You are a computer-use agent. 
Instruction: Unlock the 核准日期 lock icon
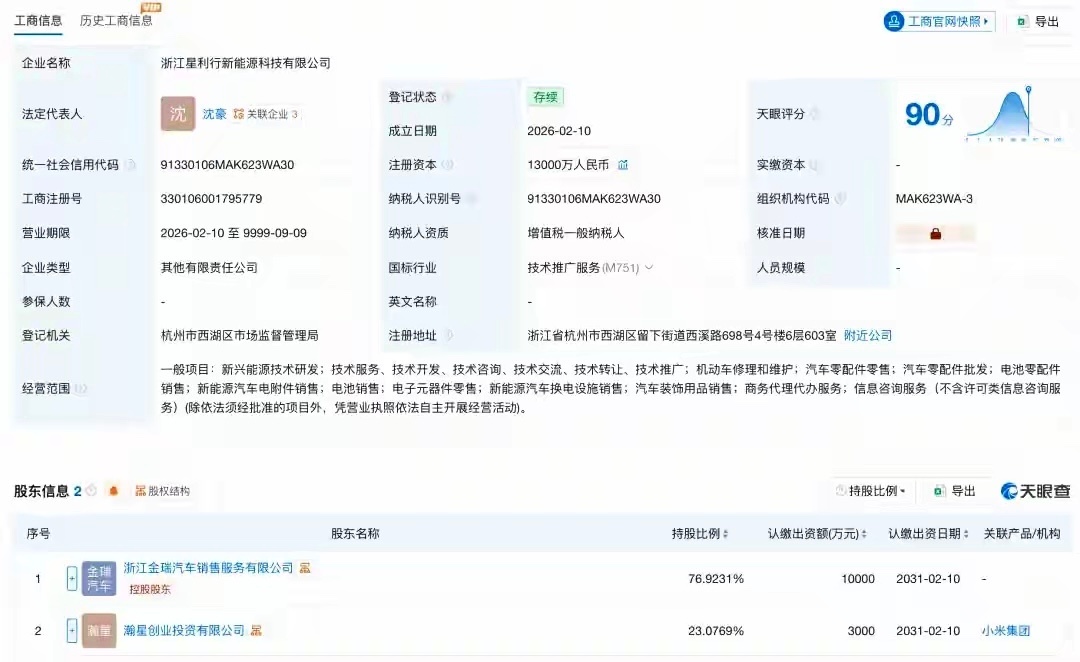935,234
